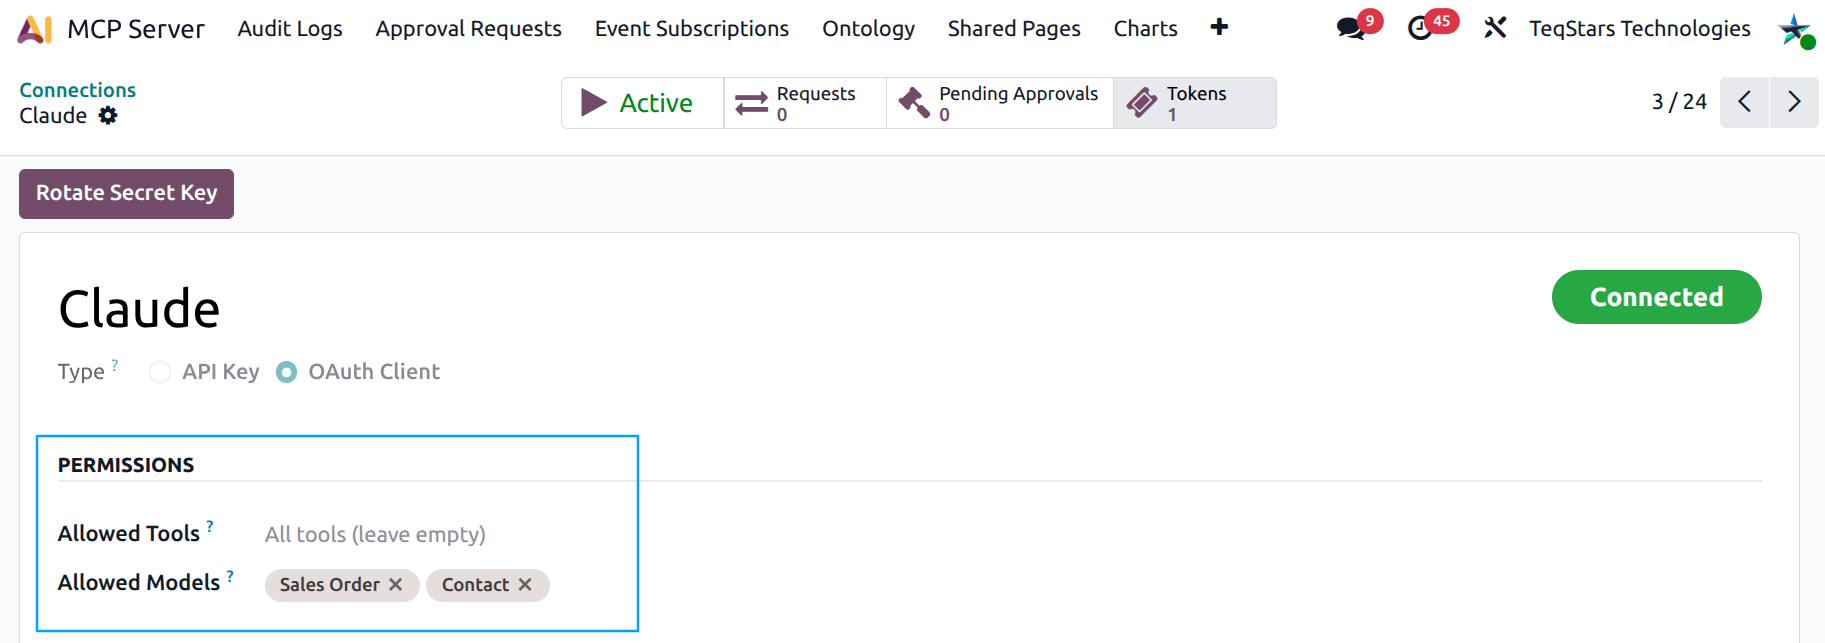Open the Ontology menu
Viewport: 1825px width, 643px height.
pos(868,29)
